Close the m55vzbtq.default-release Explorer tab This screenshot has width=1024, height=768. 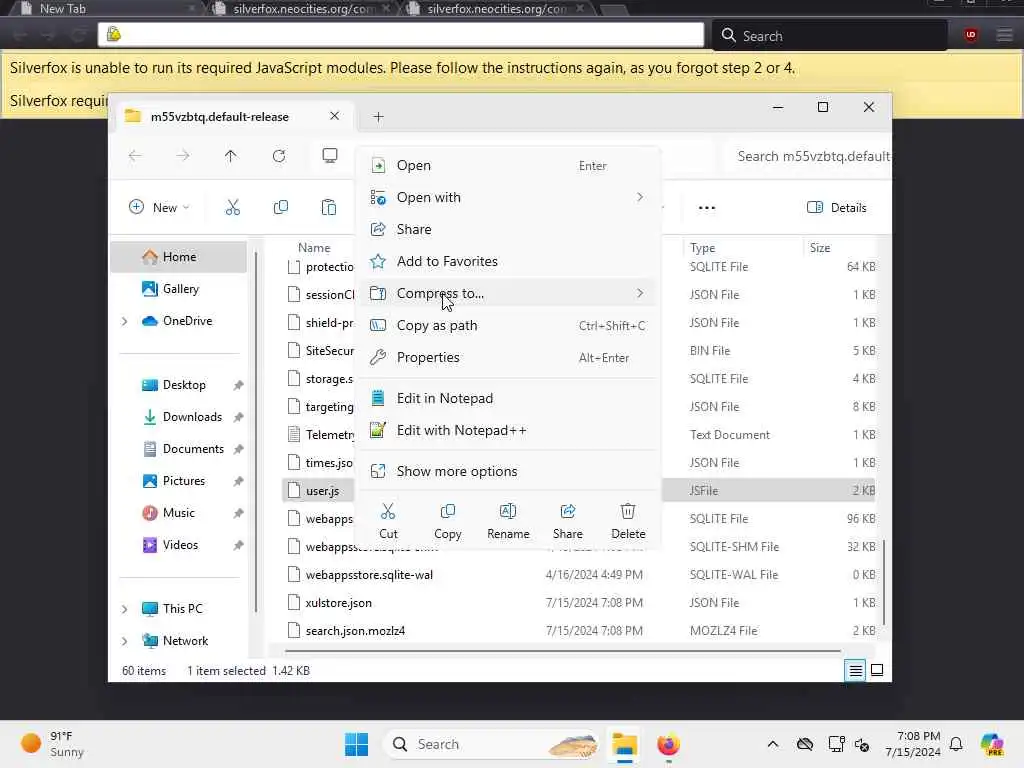334,116
